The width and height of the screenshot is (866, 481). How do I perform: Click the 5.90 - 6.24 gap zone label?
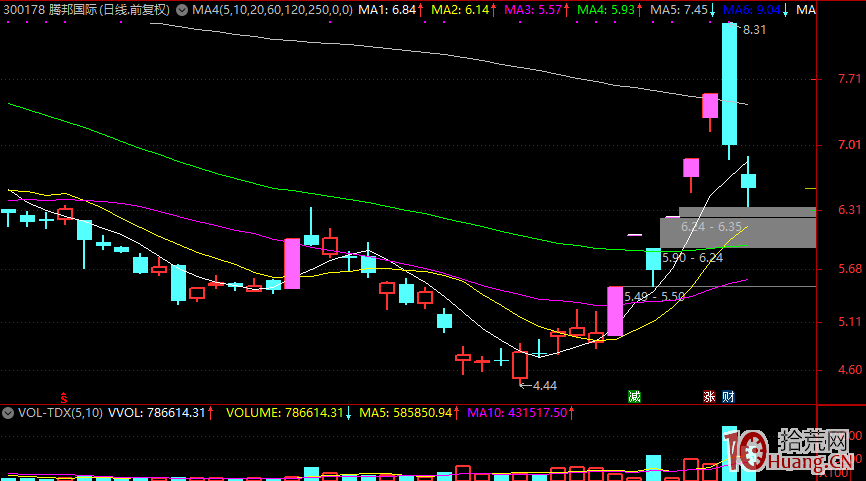coord(693,258)
